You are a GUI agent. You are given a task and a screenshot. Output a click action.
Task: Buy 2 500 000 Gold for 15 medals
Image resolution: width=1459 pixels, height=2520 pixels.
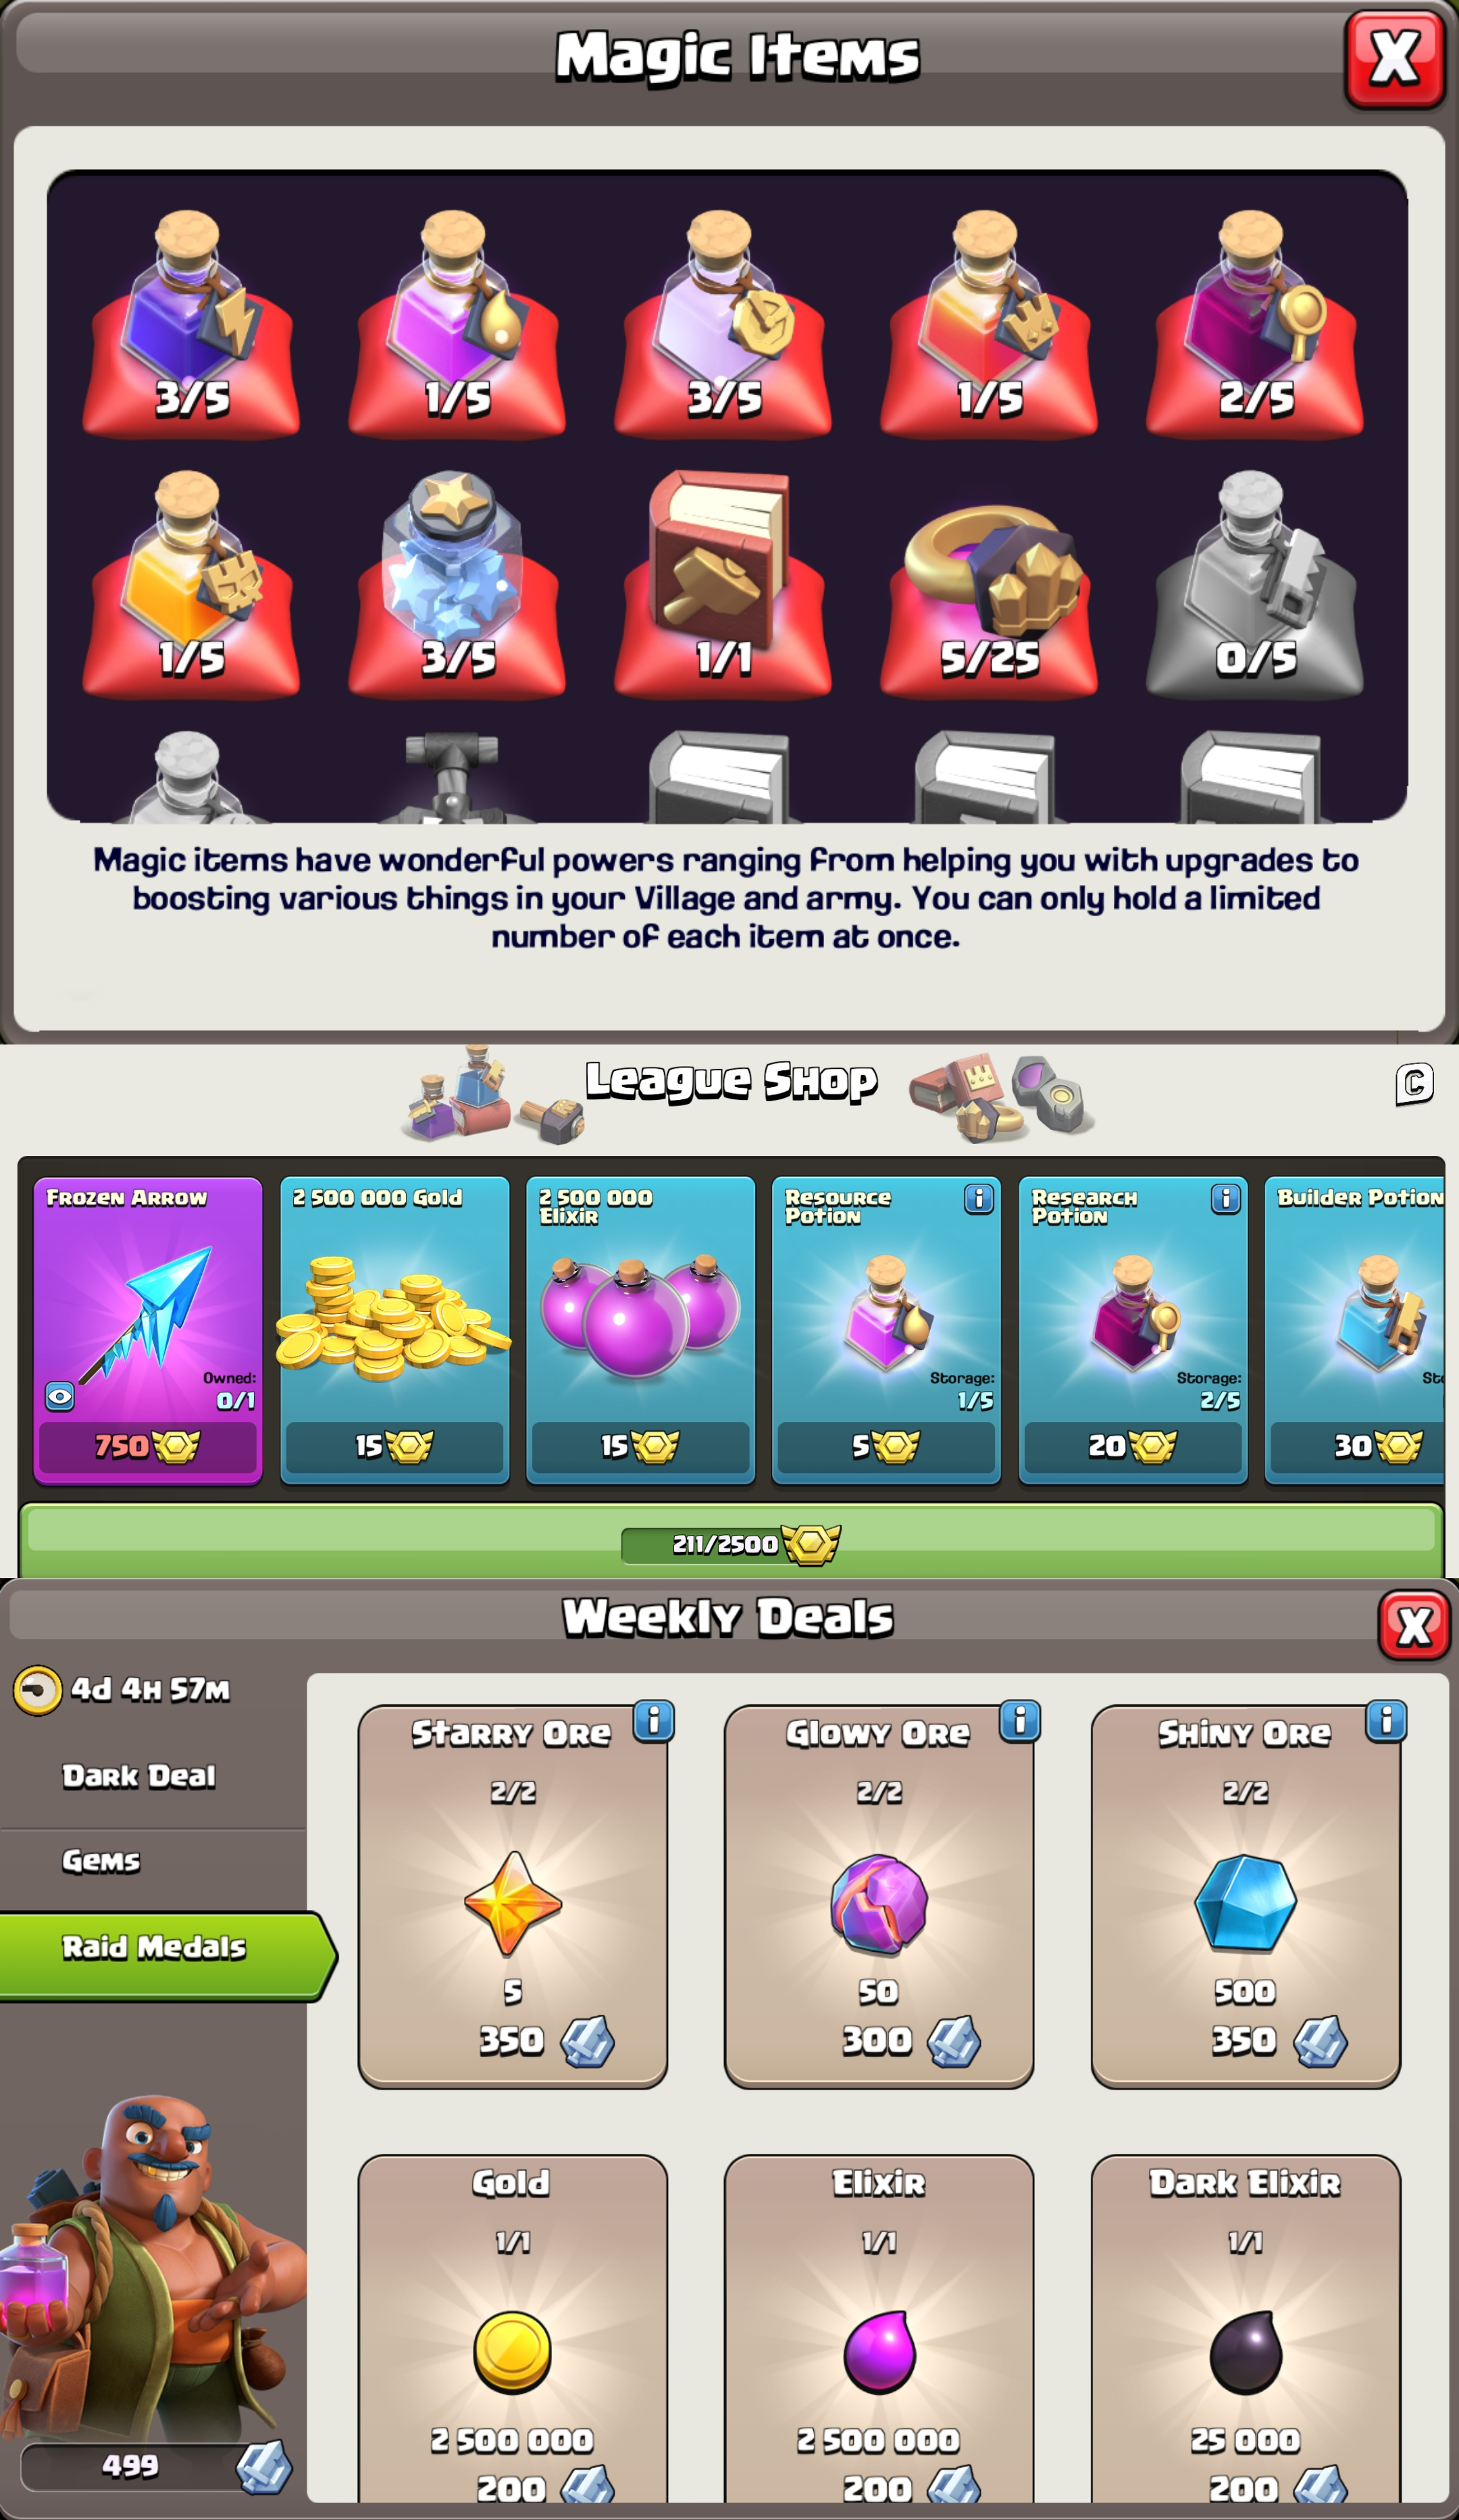(394, 1330)
